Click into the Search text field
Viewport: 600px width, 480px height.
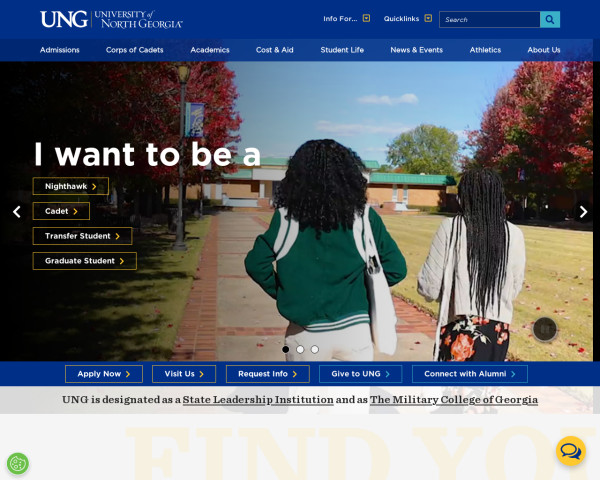489,20
